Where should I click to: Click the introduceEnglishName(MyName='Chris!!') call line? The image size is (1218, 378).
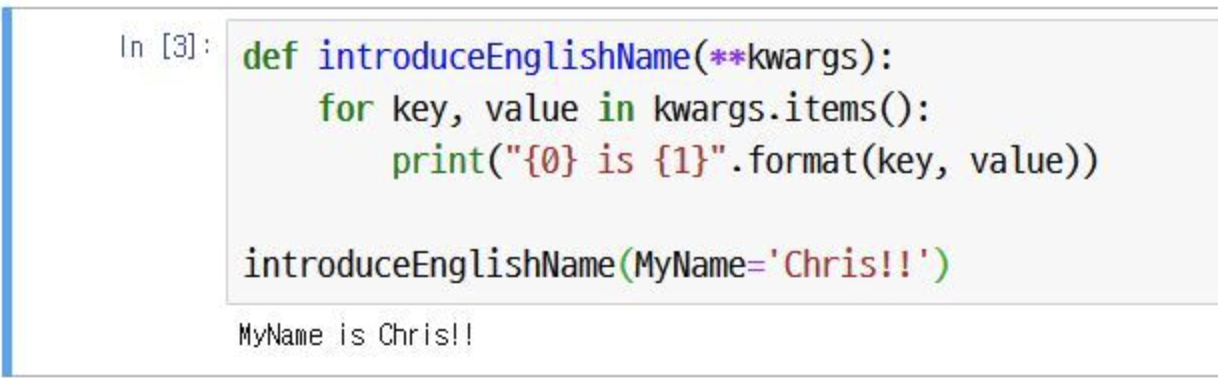596,266
